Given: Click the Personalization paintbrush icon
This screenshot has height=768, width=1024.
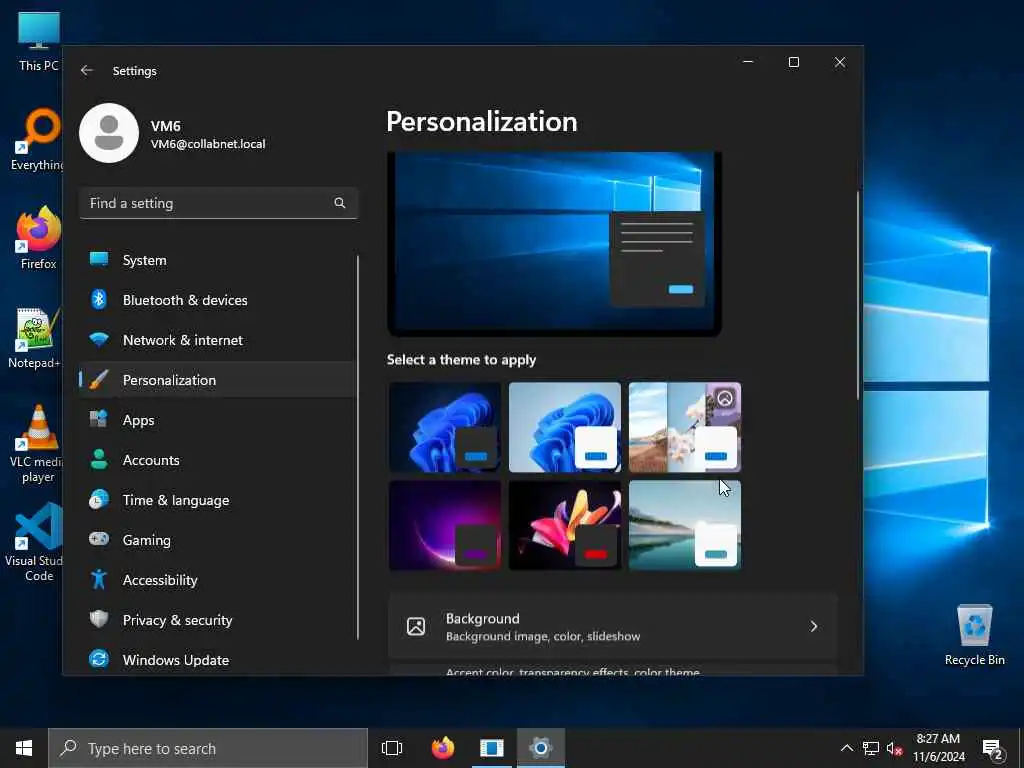Looking at the screenshot, I should 99,379.
